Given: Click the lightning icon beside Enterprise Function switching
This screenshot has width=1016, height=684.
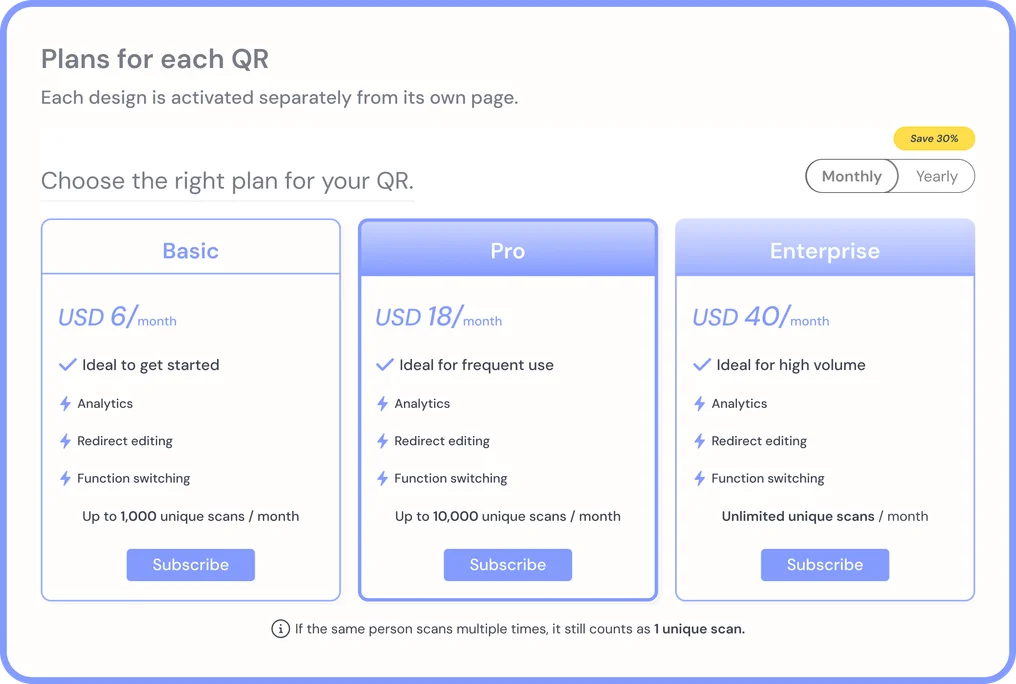Looking at the screenshot, I should coord(699,479).
